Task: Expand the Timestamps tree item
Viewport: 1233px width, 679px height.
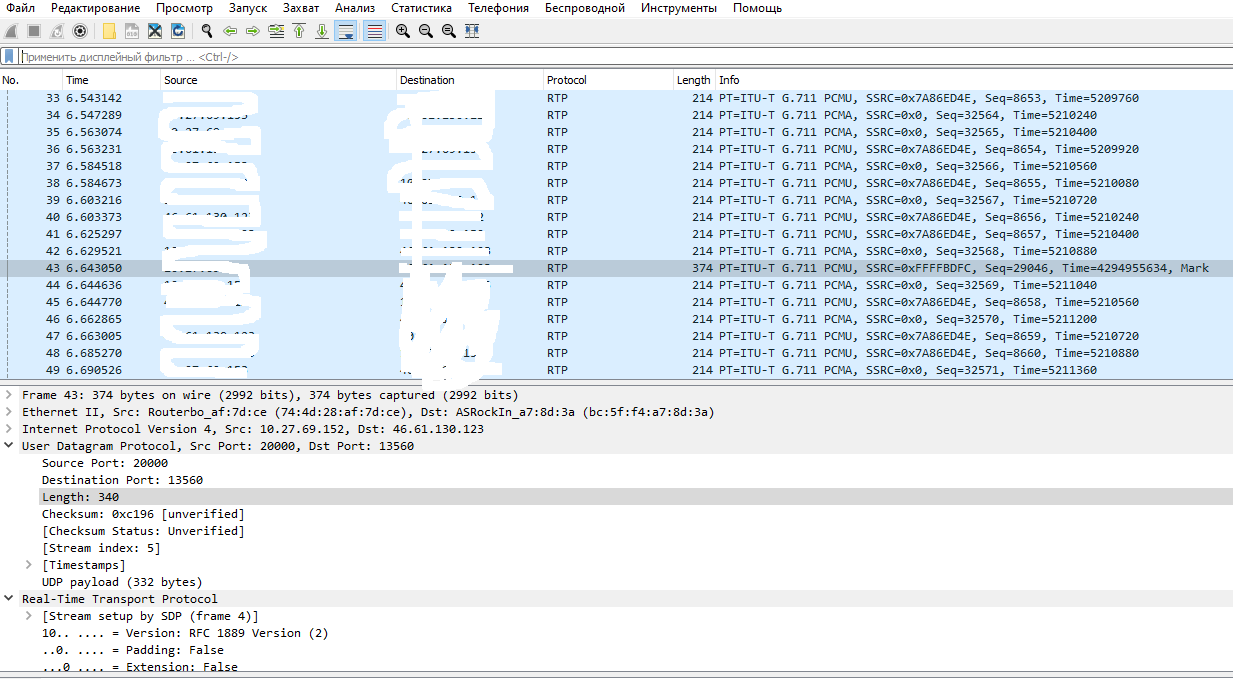Action: 29,565
